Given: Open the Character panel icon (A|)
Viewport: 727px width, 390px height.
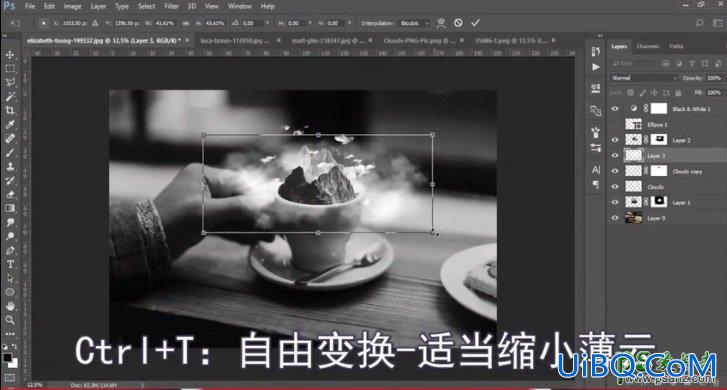Looking at the screenshot, I should point(596,170).
